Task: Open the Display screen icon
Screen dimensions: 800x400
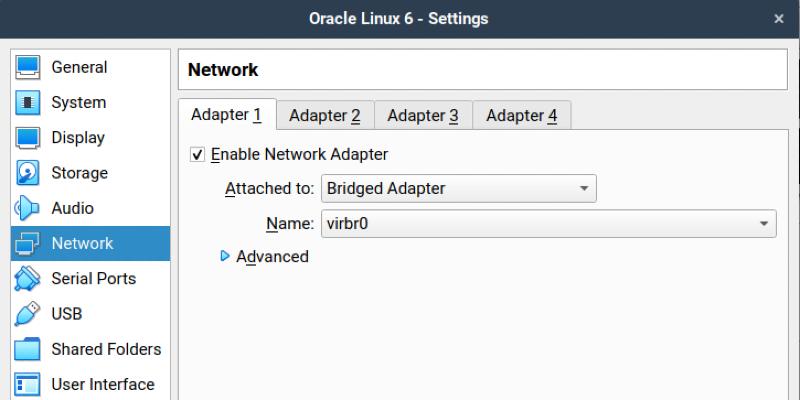Action: point(28,138)
